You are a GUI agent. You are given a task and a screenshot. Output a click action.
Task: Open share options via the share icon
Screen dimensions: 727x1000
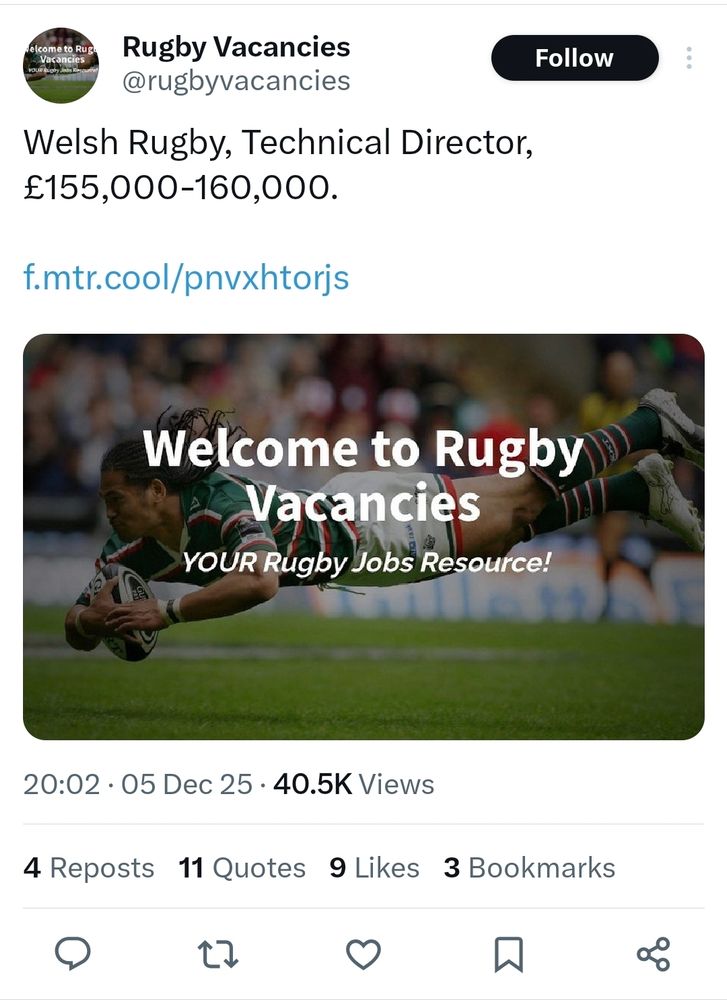click(653, 954)
